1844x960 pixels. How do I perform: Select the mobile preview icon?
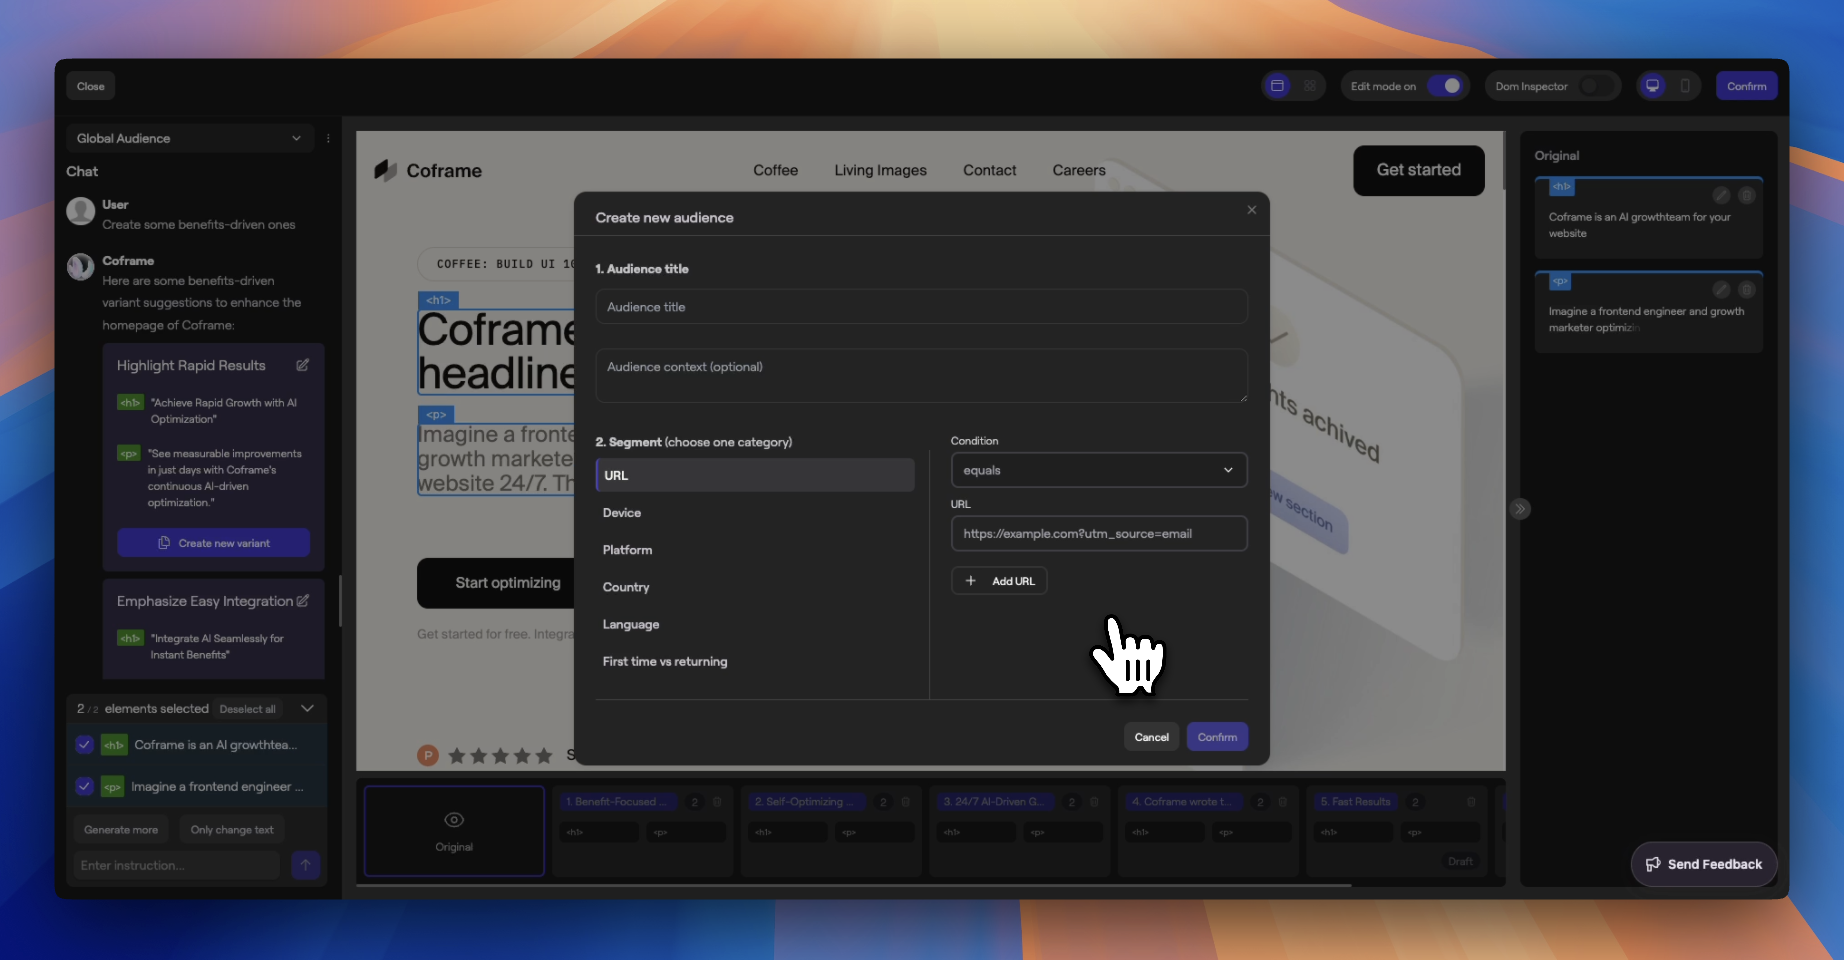(x=1685, y=86)
